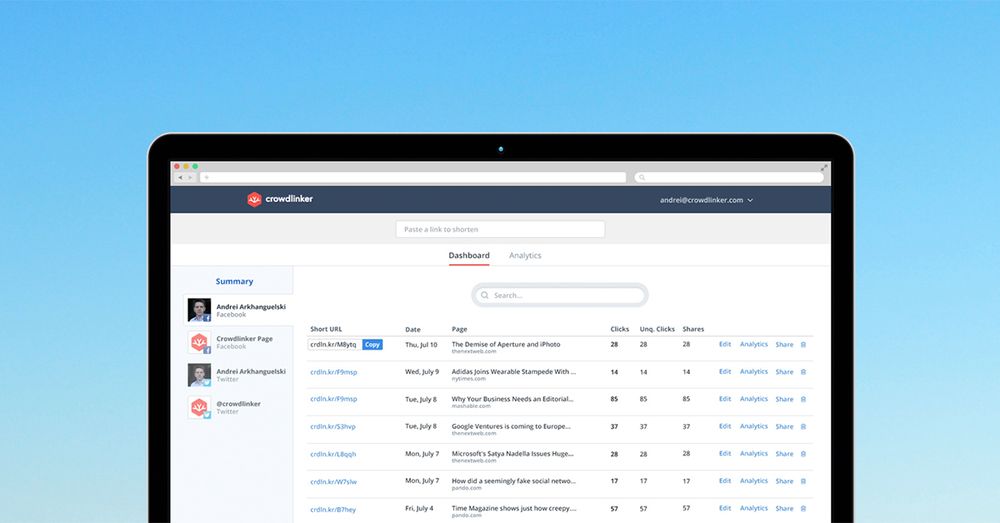The width and height of the screenshot is (1000, 523).
Task: Delete the Demise of Aperture link row
Action: coord(803,344)
